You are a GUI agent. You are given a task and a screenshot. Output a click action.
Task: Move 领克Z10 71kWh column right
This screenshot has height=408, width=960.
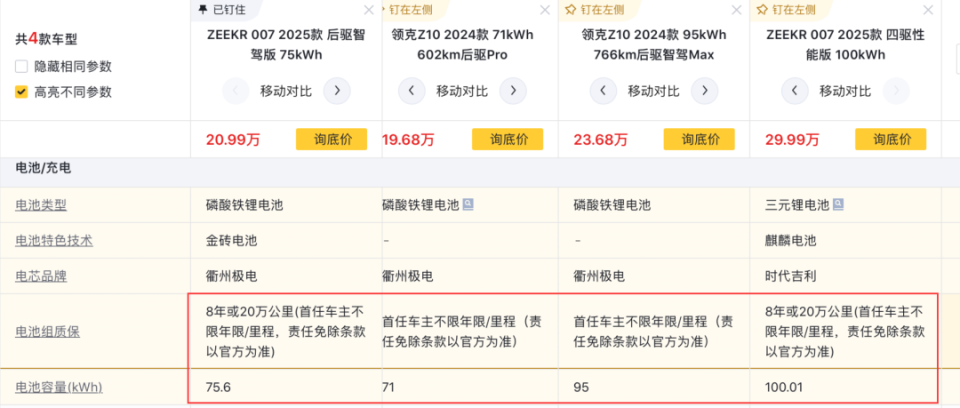(x=512, y=91)
